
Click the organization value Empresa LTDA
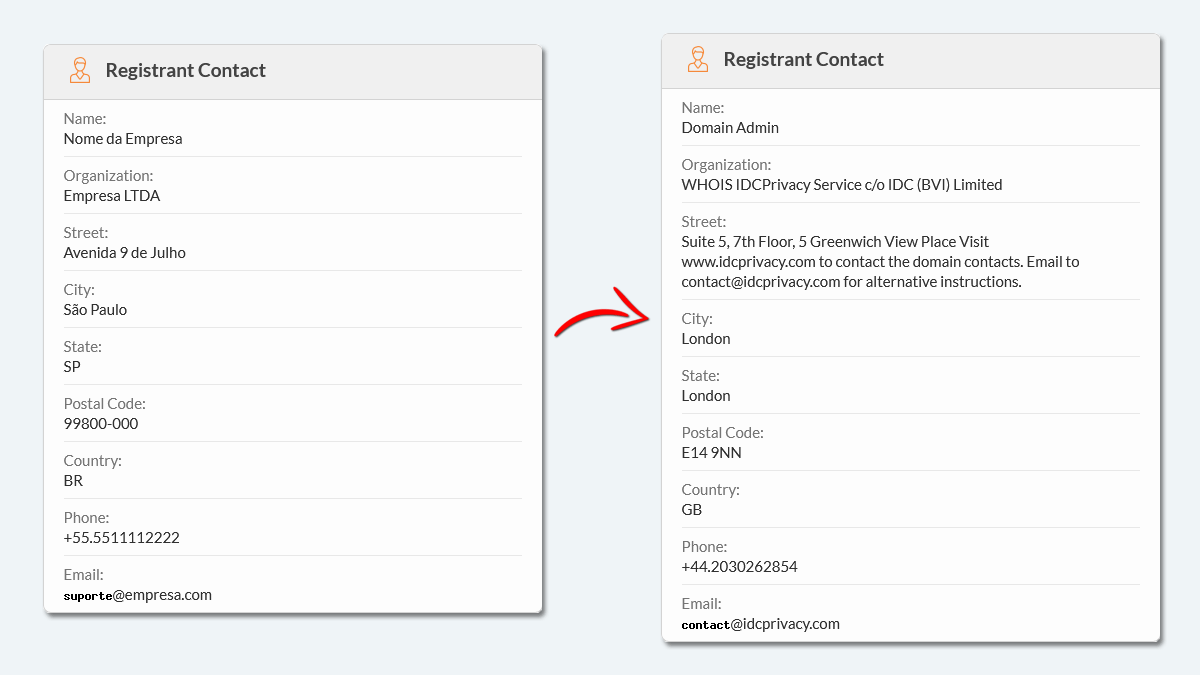pyautogui.click(x=112, y=196)
